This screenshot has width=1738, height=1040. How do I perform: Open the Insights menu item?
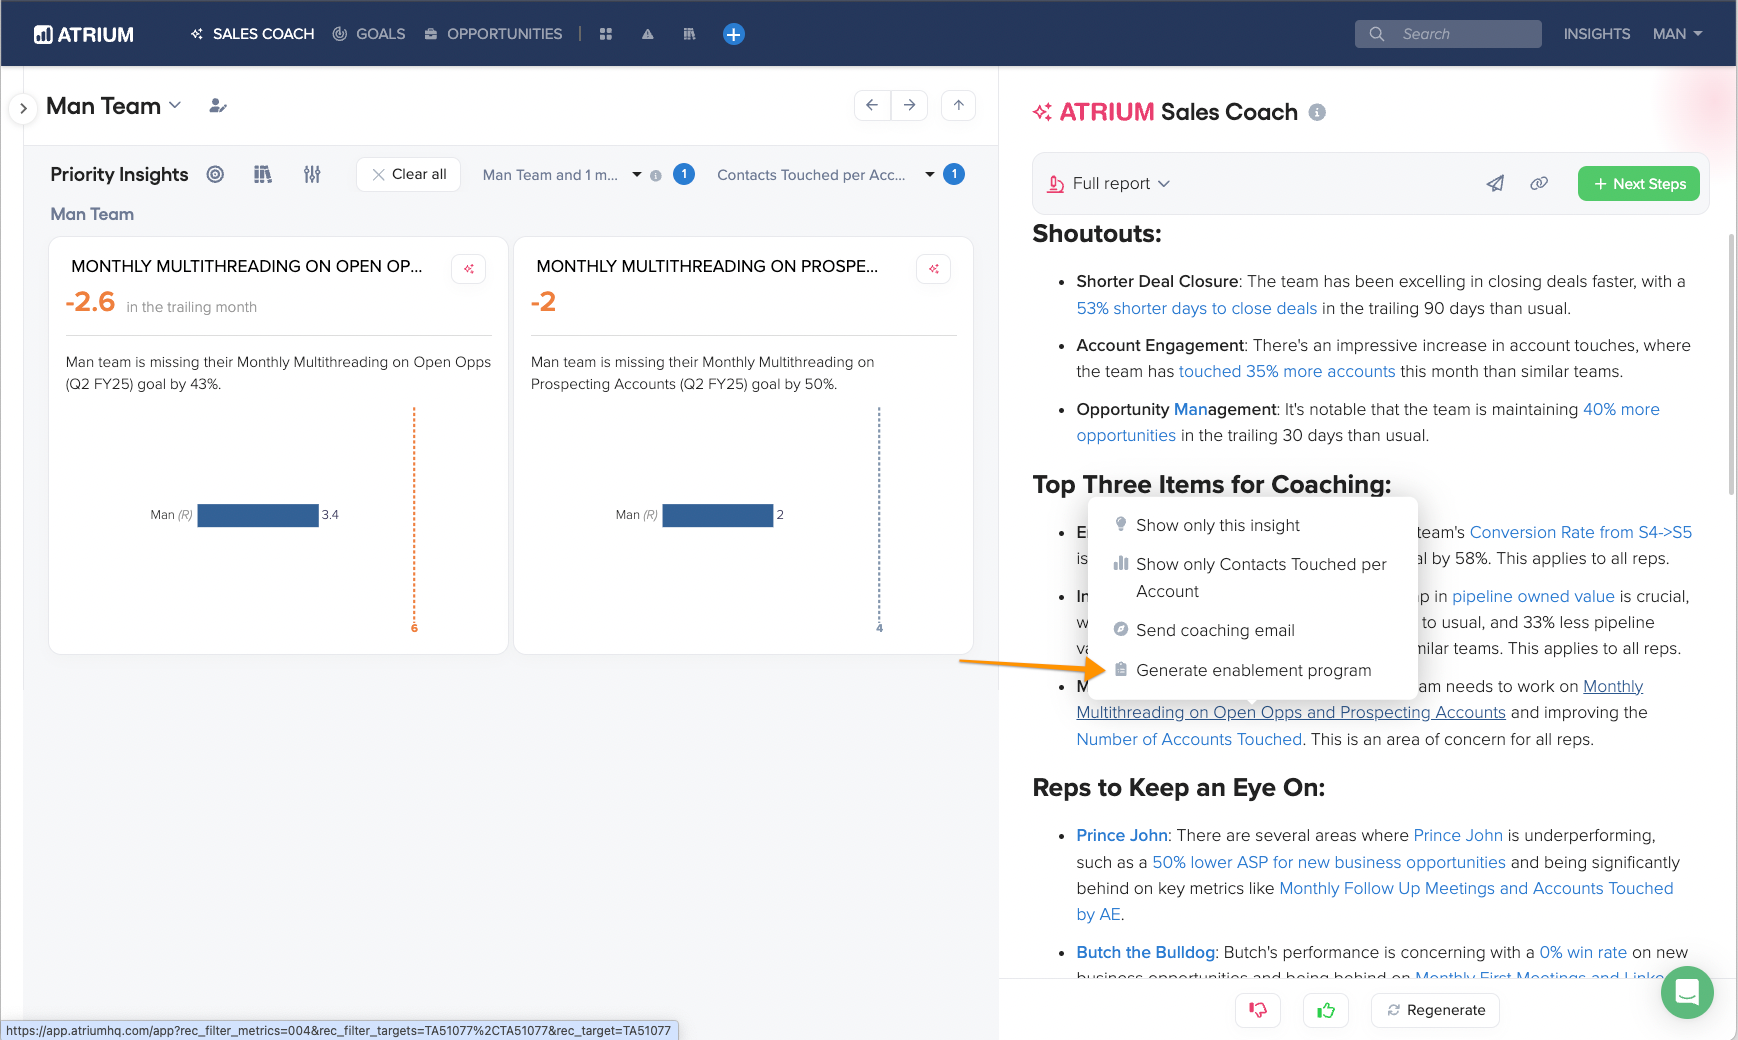pyautogui.click(x=1597, y=34)
